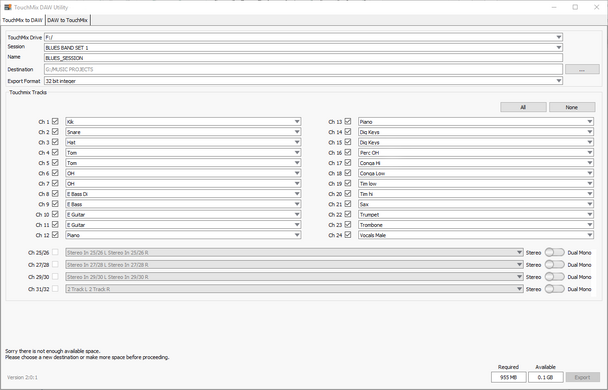608x390 pixels.
Task: Check the Ch 31/32 checkbox
Action: [x=55, y=289]
